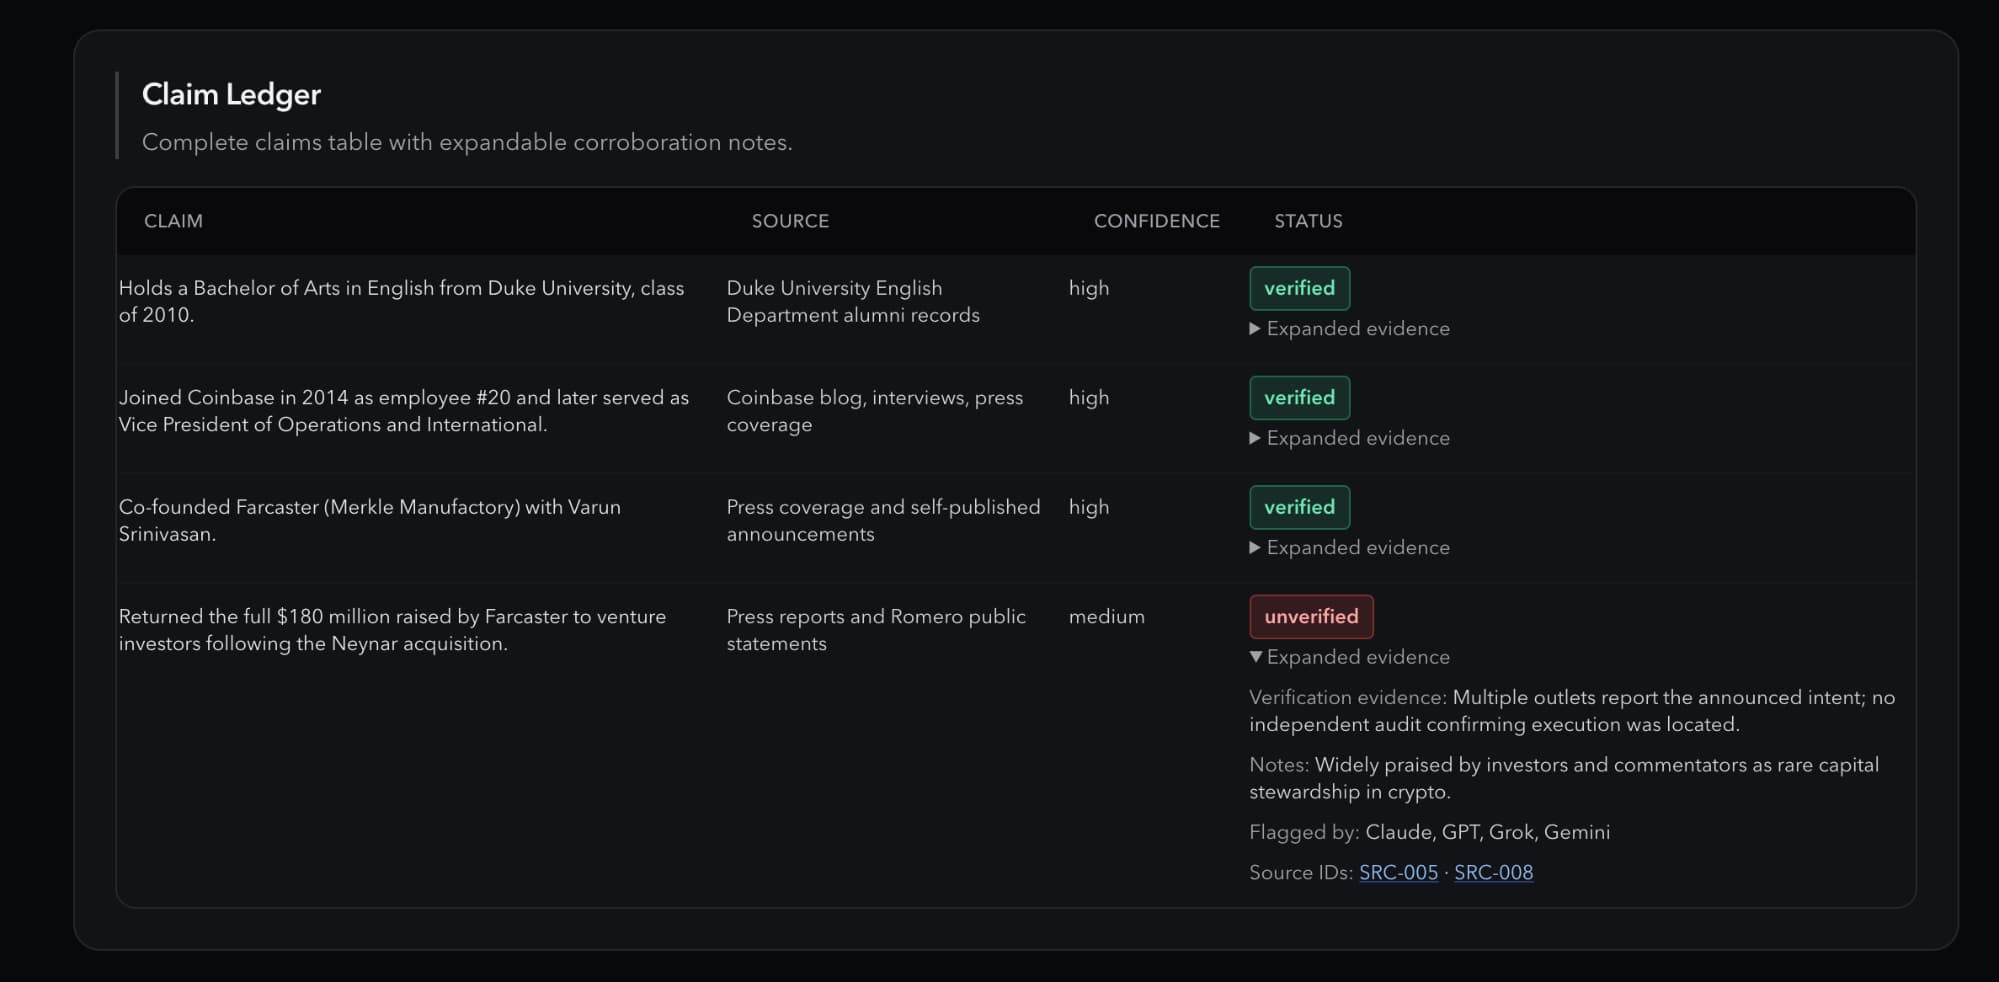Click the verified badge on the Coinbase row

[1299, 398]
